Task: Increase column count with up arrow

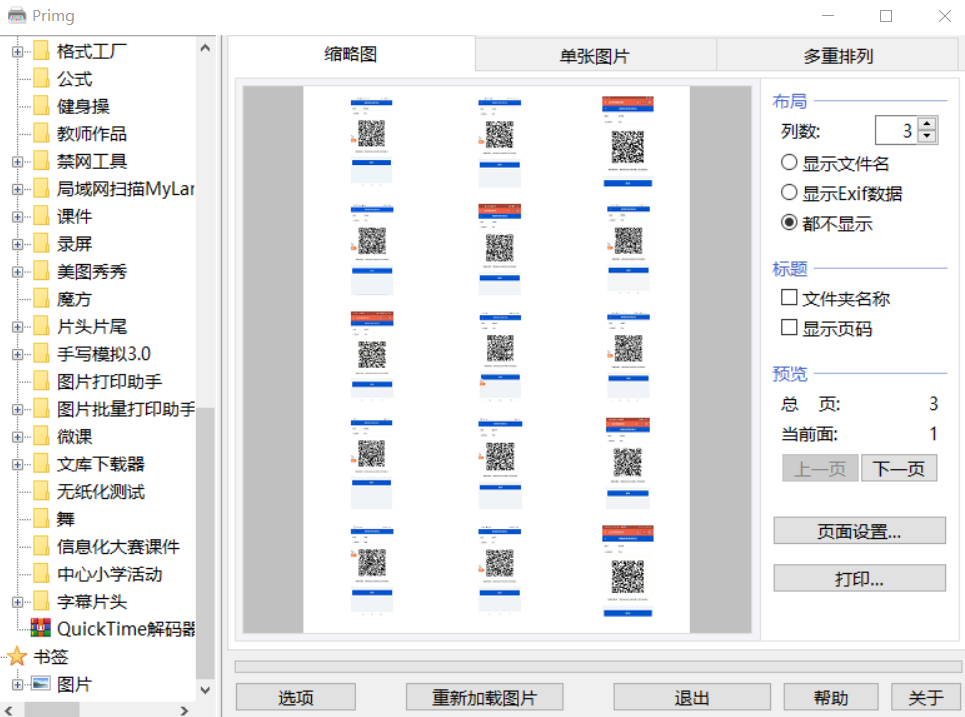Action: point(927,123)
